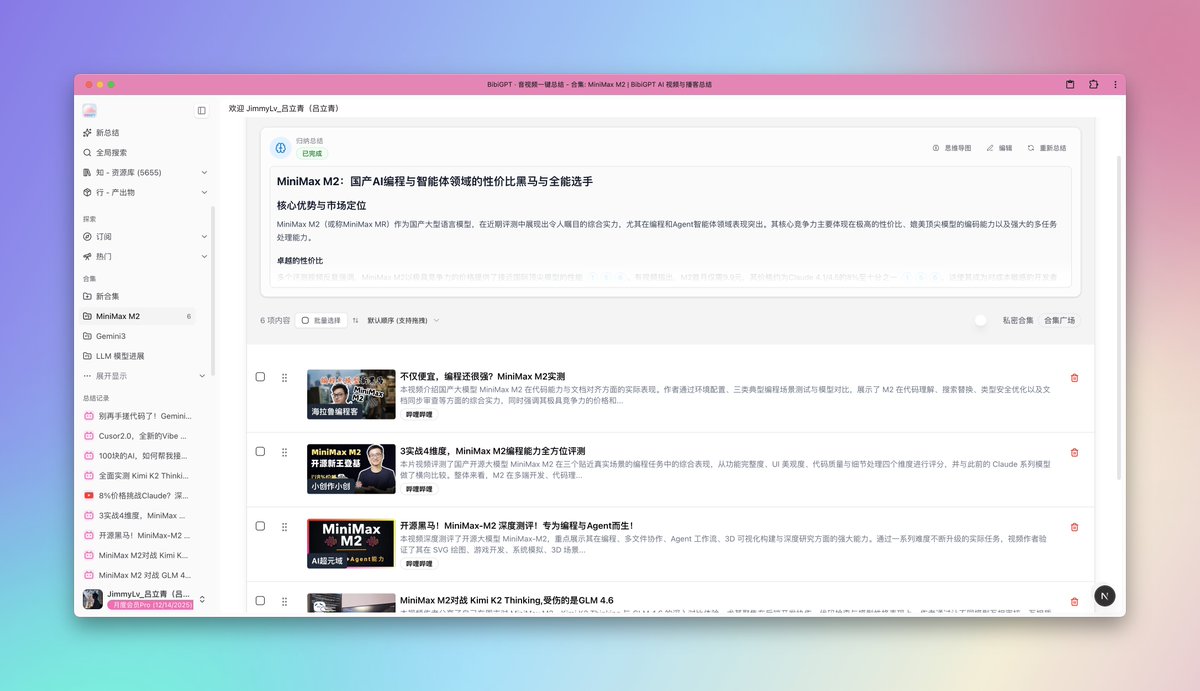Image resolution: width=1200 pixels, height=691 pixels.
Task: Check the box for 不仅便宜，编程还很强 video
Action: [260, 377]
